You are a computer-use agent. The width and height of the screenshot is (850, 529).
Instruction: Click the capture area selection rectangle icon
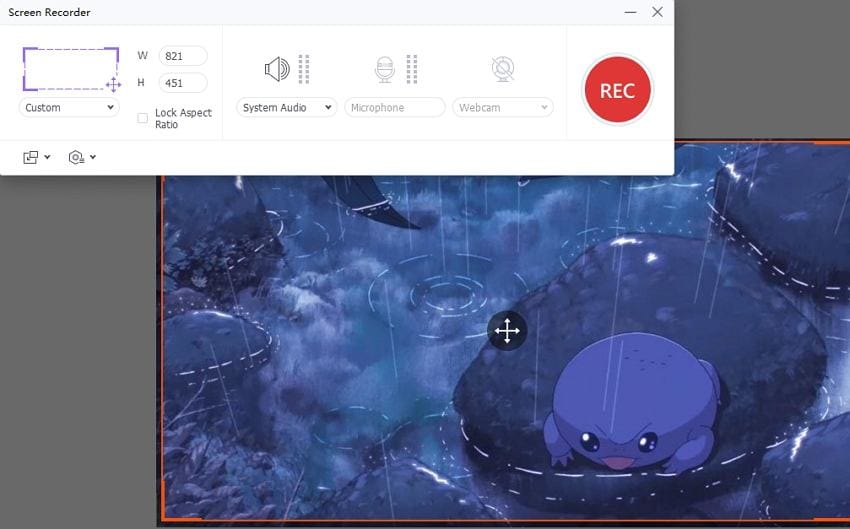point(70,69)
